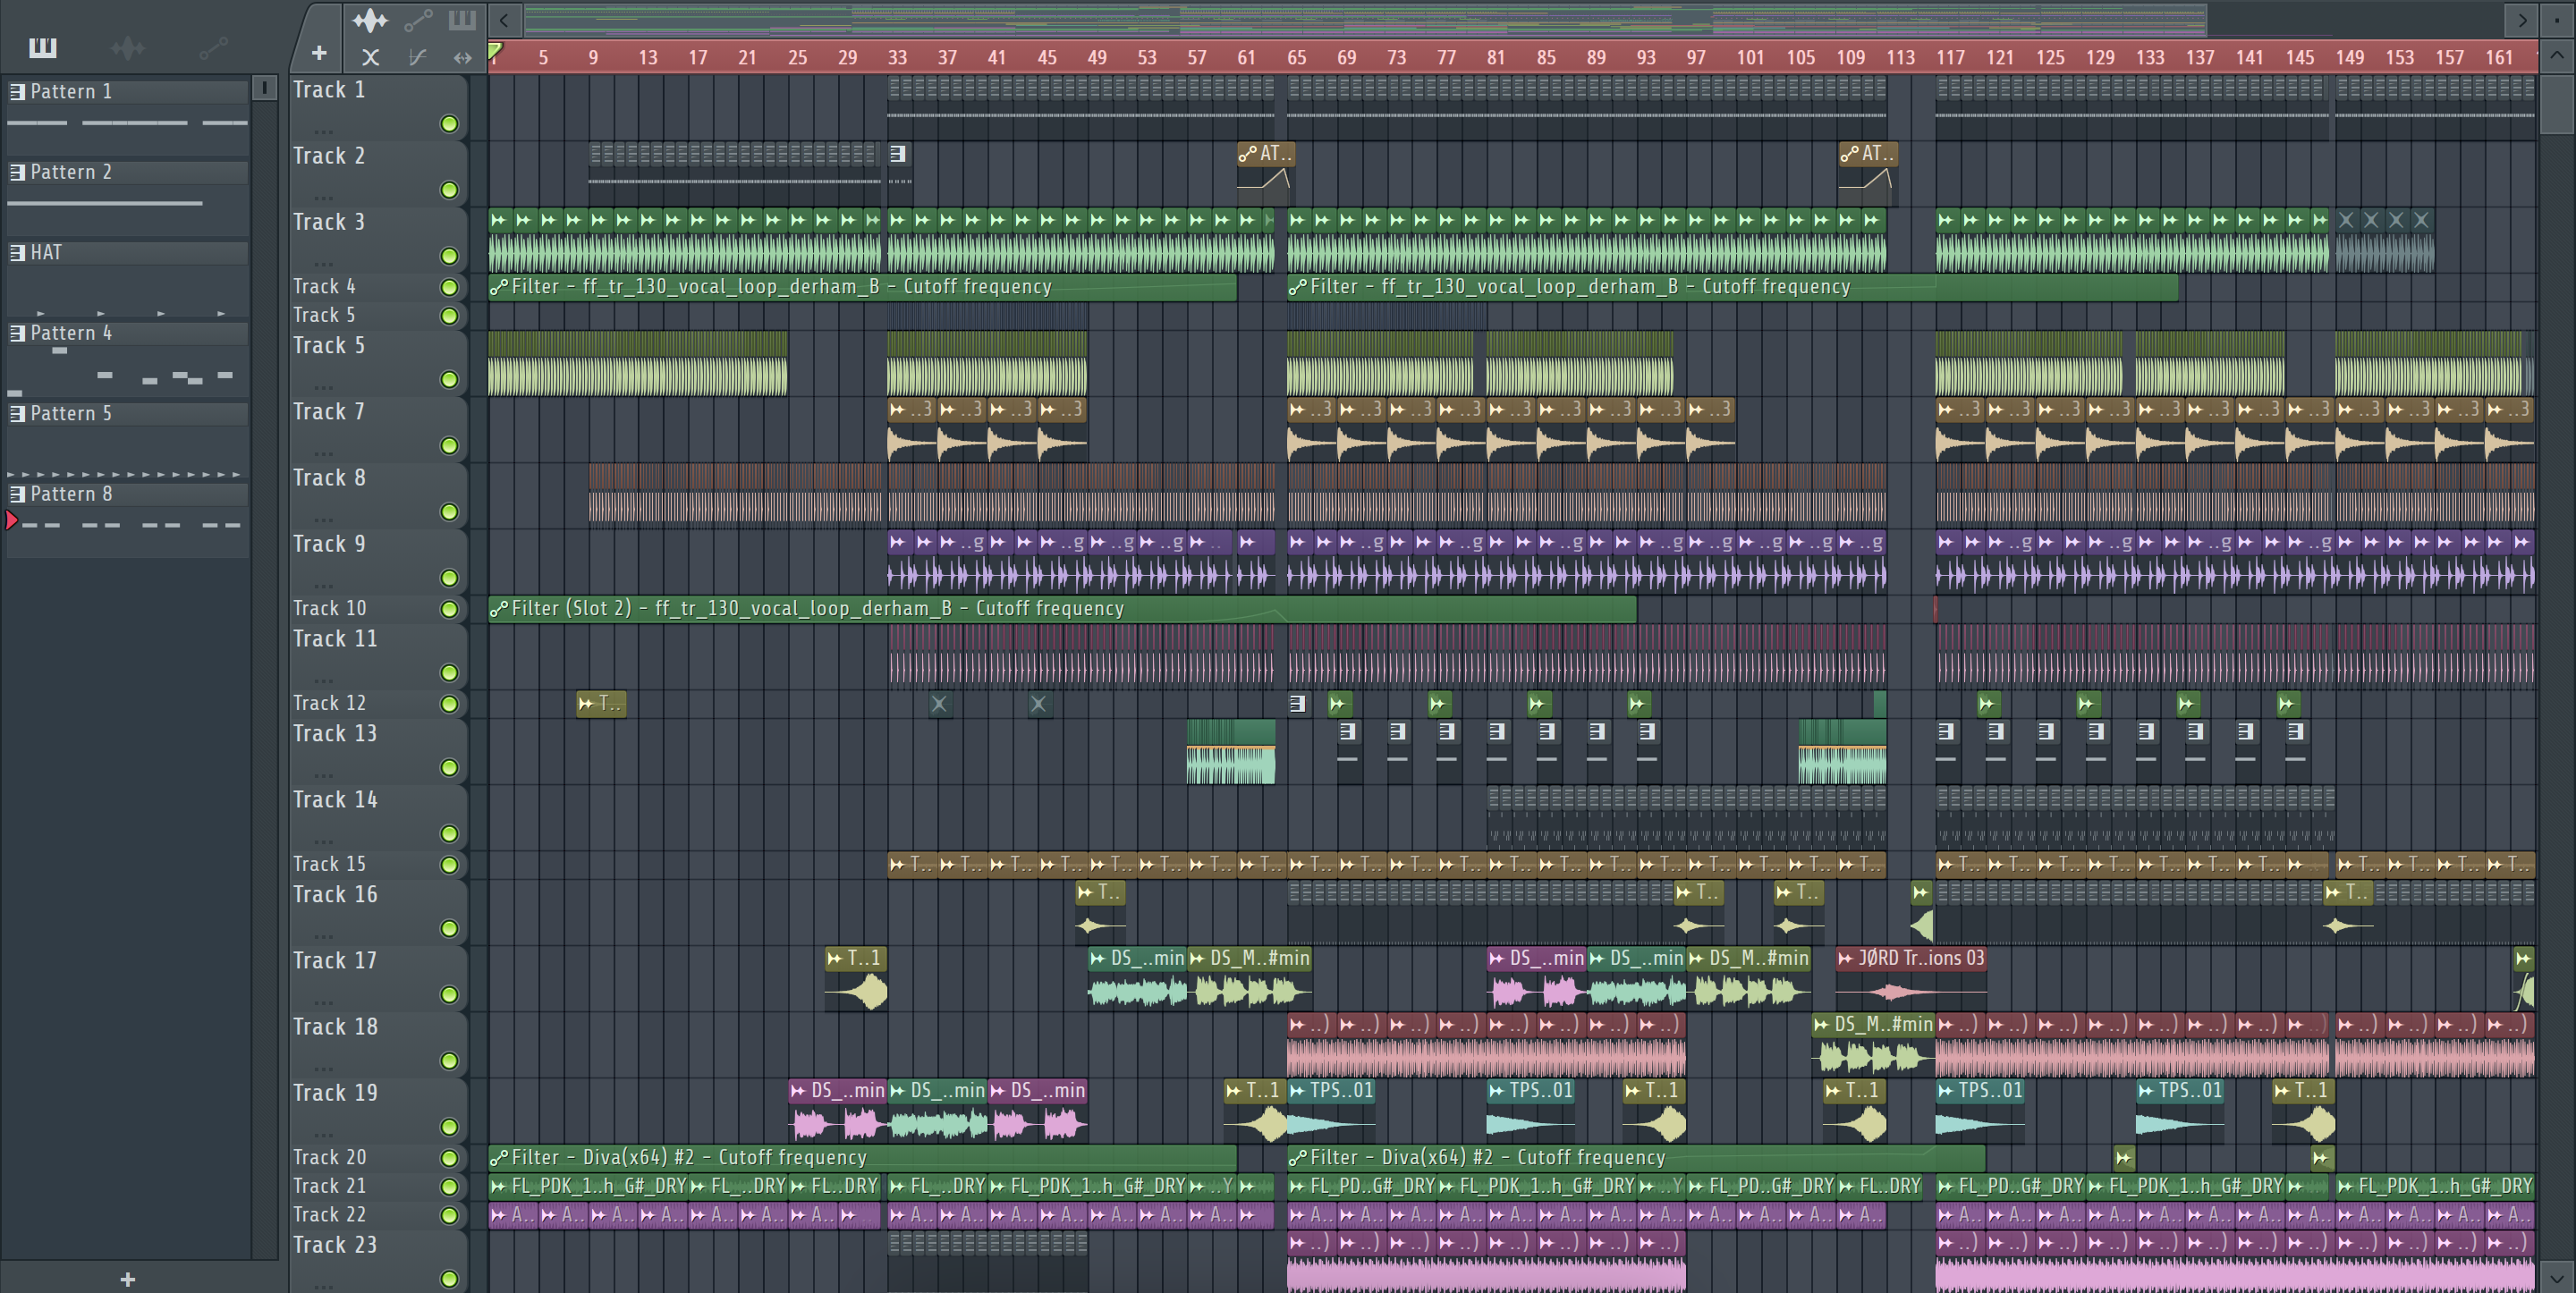Click the Pattern 1 piano icon in picker
This screenshot has height=1293, width=2576.
[x=17, y=92]
